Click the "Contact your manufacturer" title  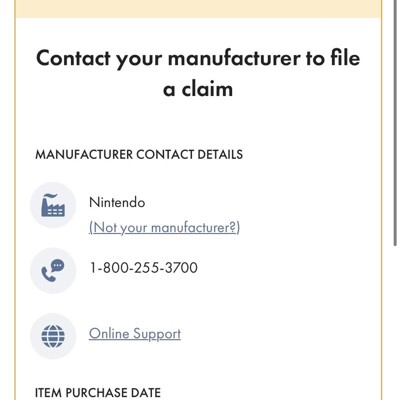click(198, 73)
